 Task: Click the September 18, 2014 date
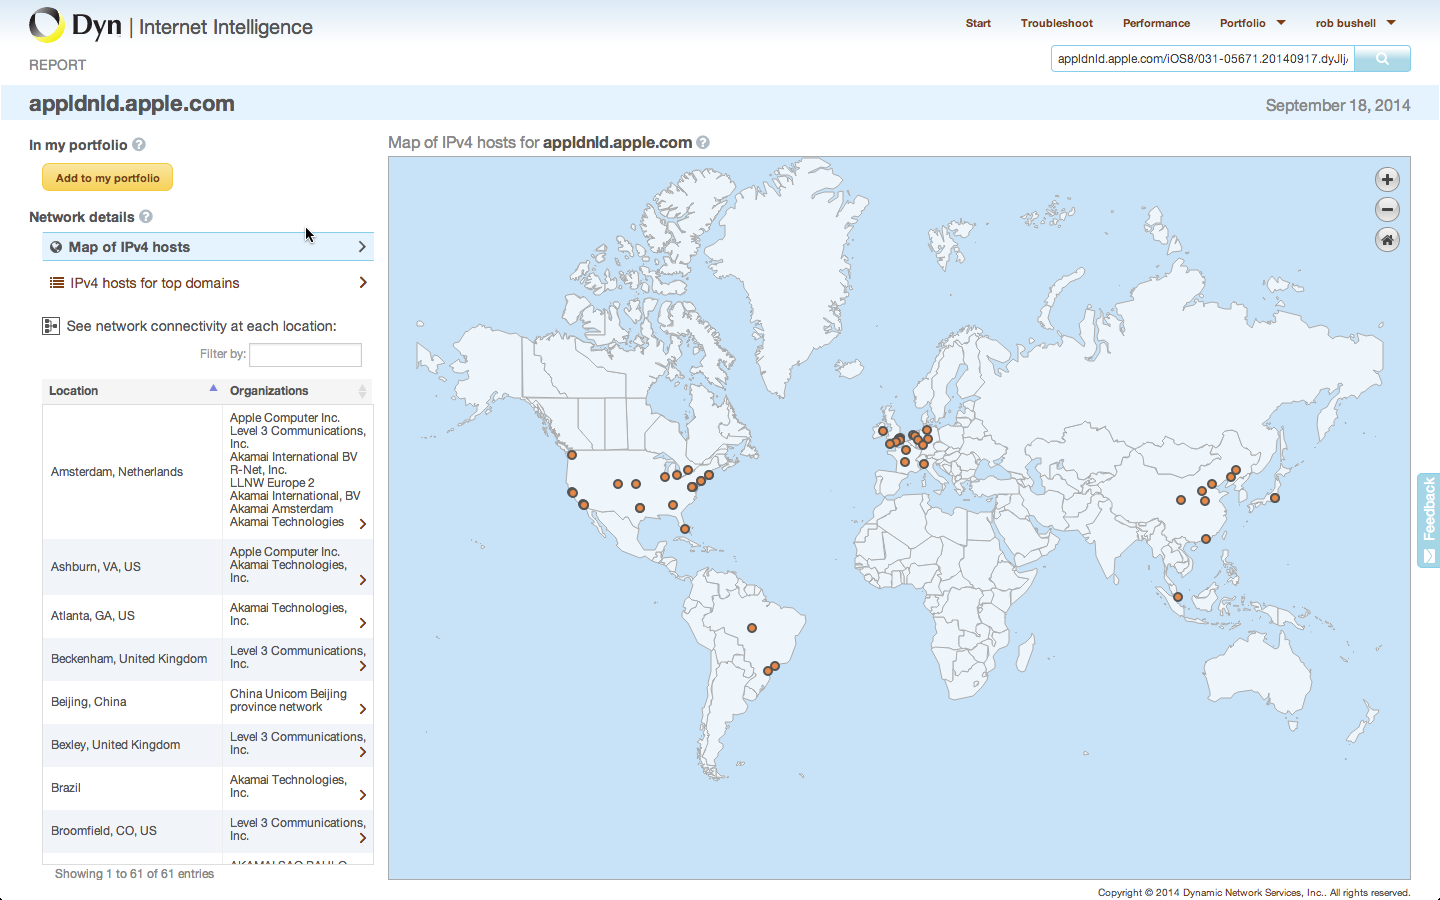pos(1338,105)
